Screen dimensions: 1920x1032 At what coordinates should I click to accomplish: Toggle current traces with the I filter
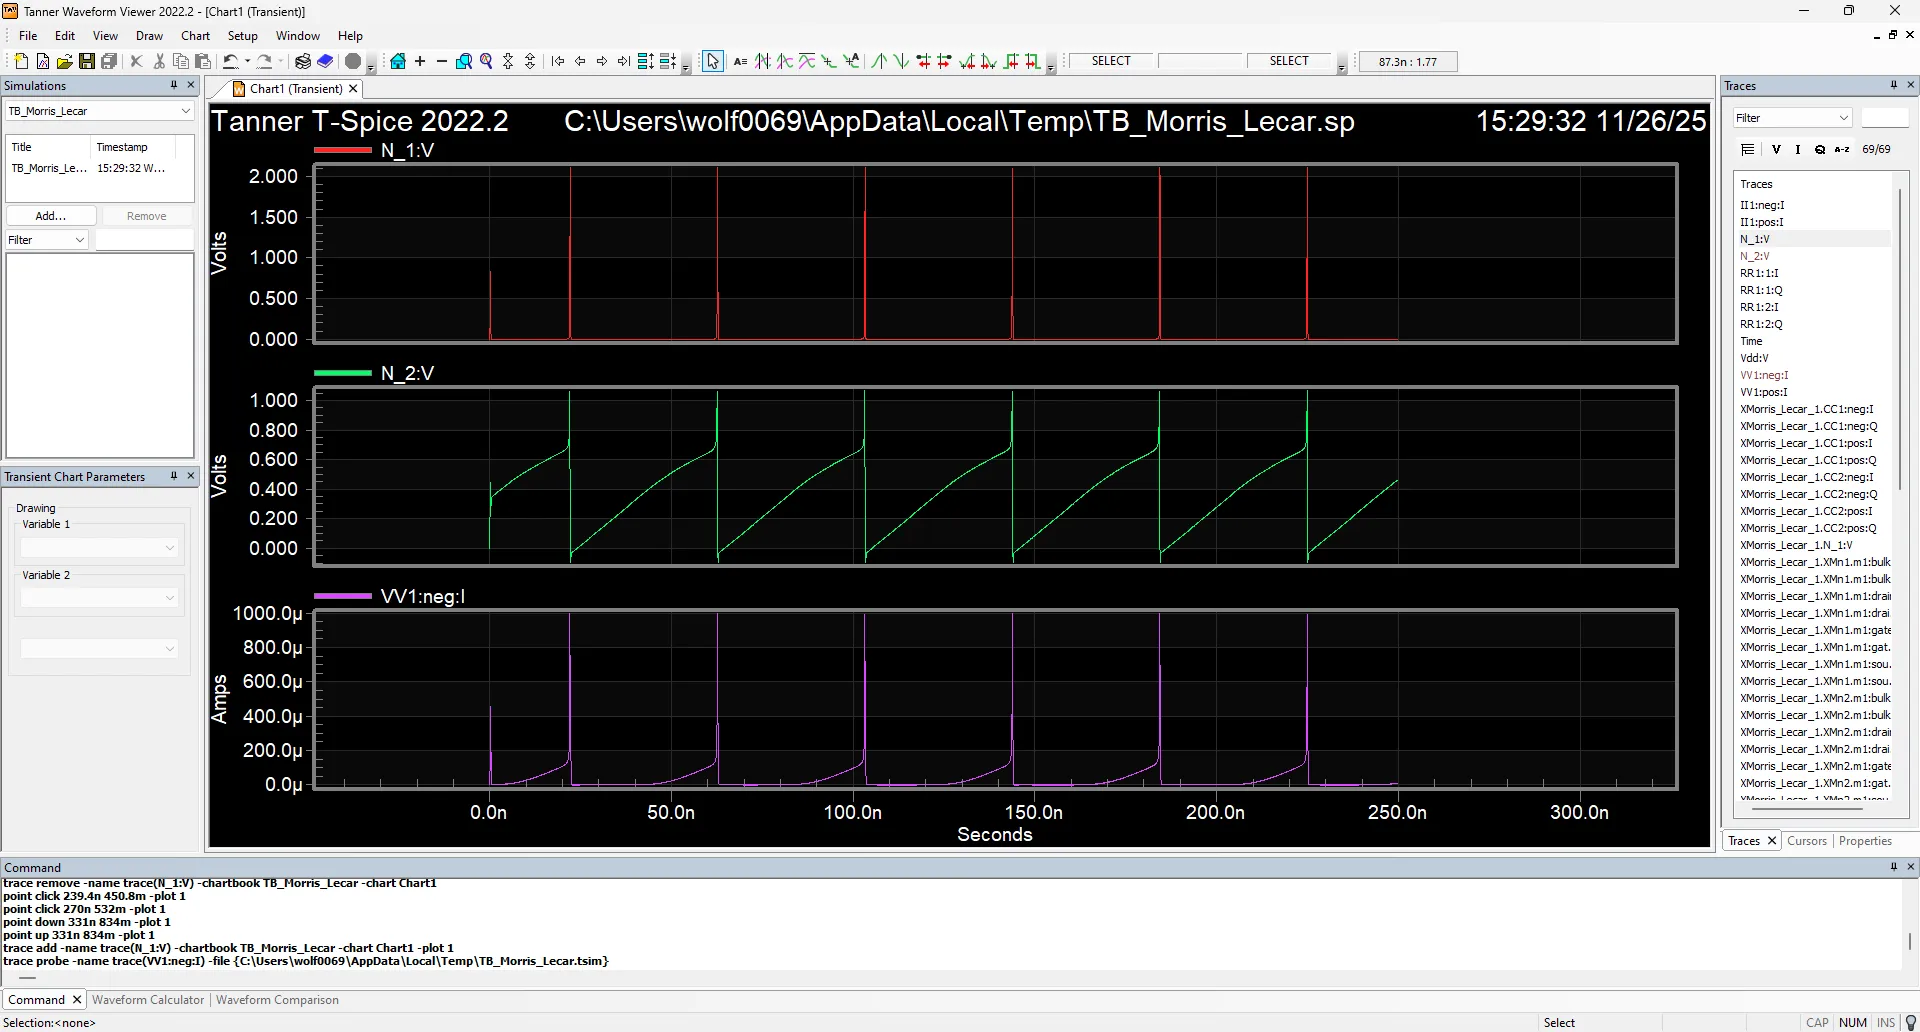tap(1798, 149)
